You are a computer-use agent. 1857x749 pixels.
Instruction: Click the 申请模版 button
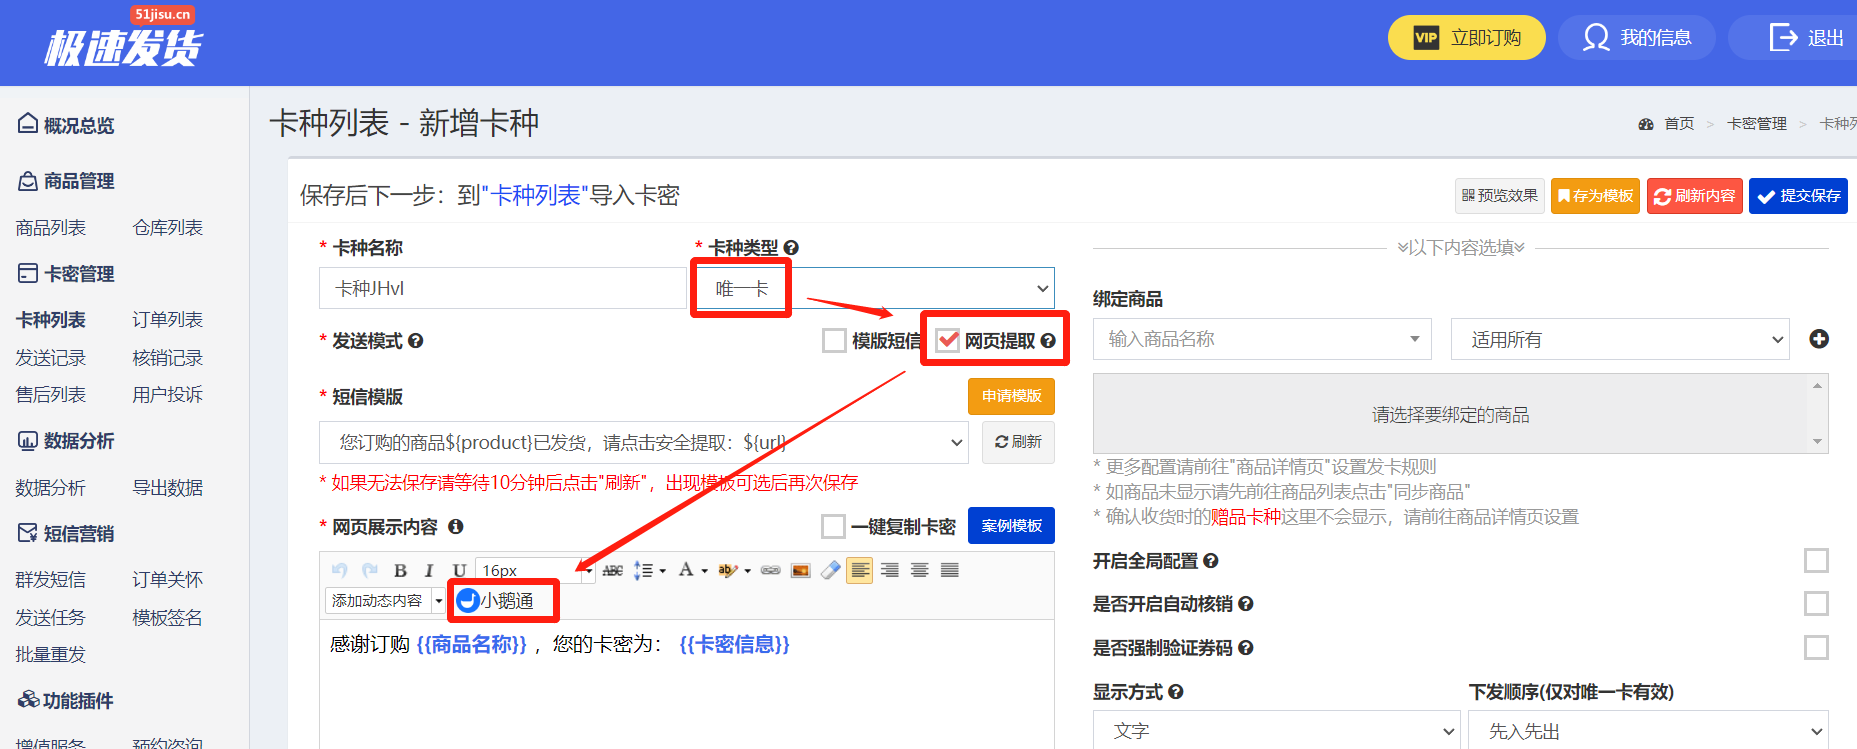point(1011,396)
